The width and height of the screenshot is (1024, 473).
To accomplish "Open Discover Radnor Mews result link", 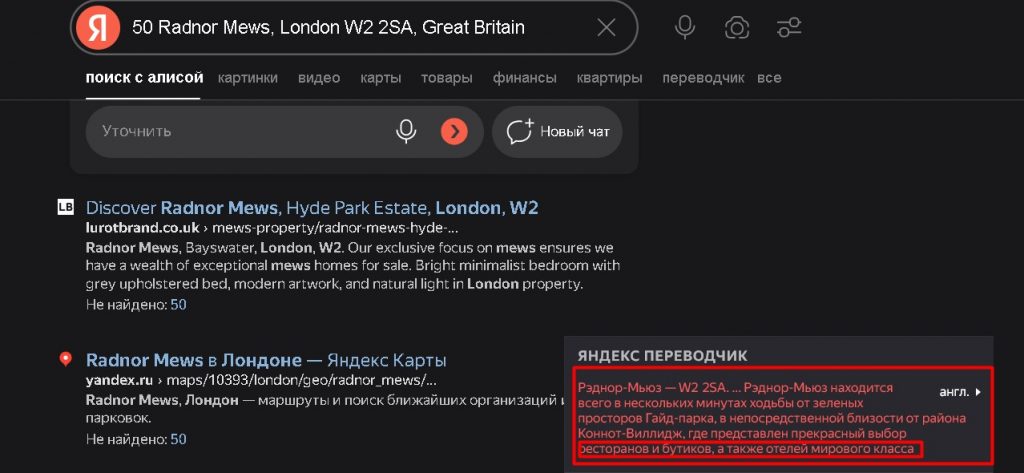I will pos(312,208).
